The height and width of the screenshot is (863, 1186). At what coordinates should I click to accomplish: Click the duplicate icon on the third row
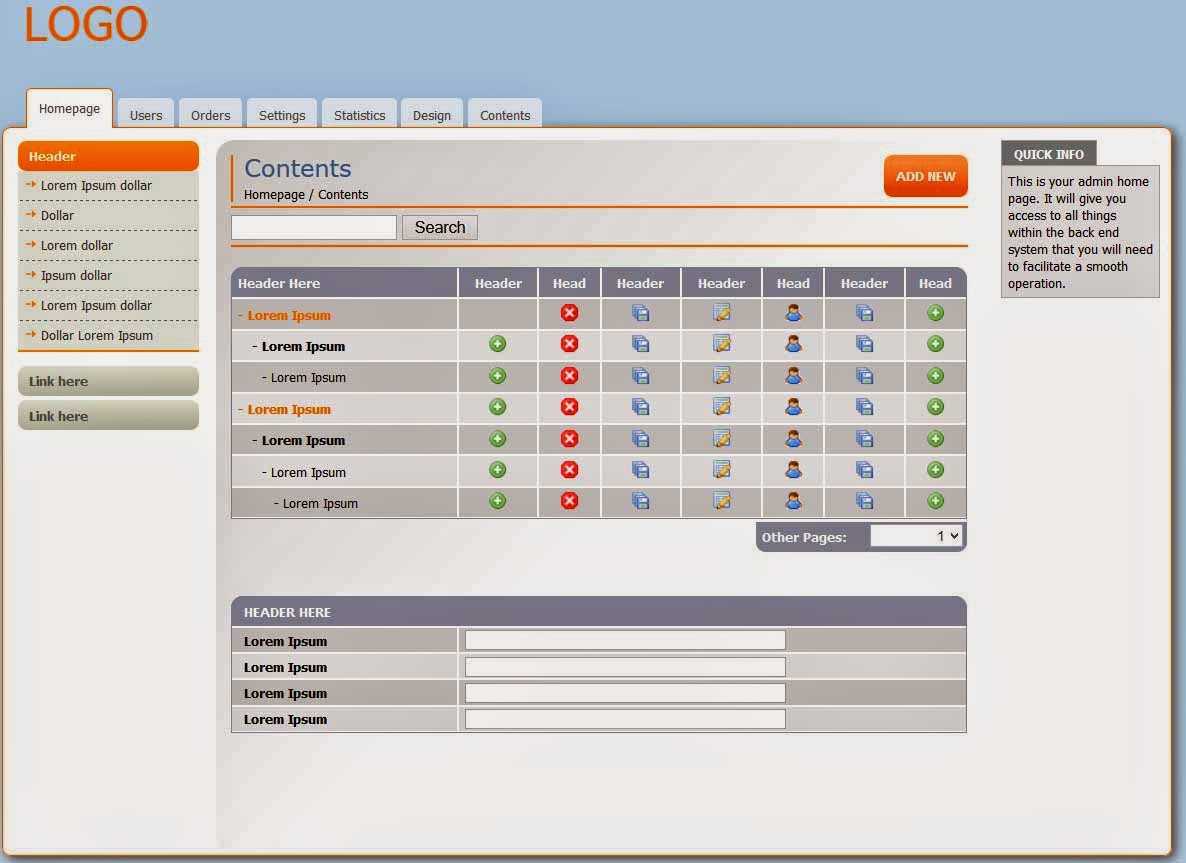pyautogui.click(x=640, y=375)
